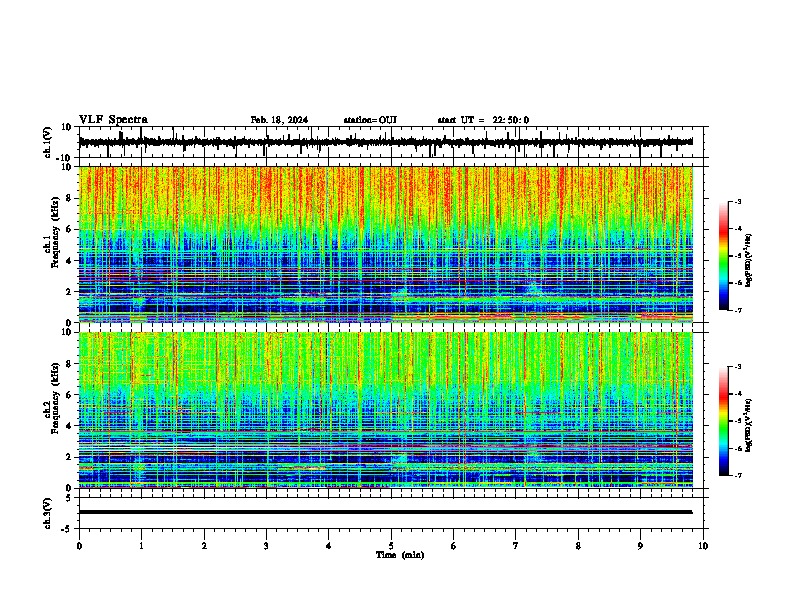Click the time axis tick label "1"
792x612 pixels.
coord(141,546)
